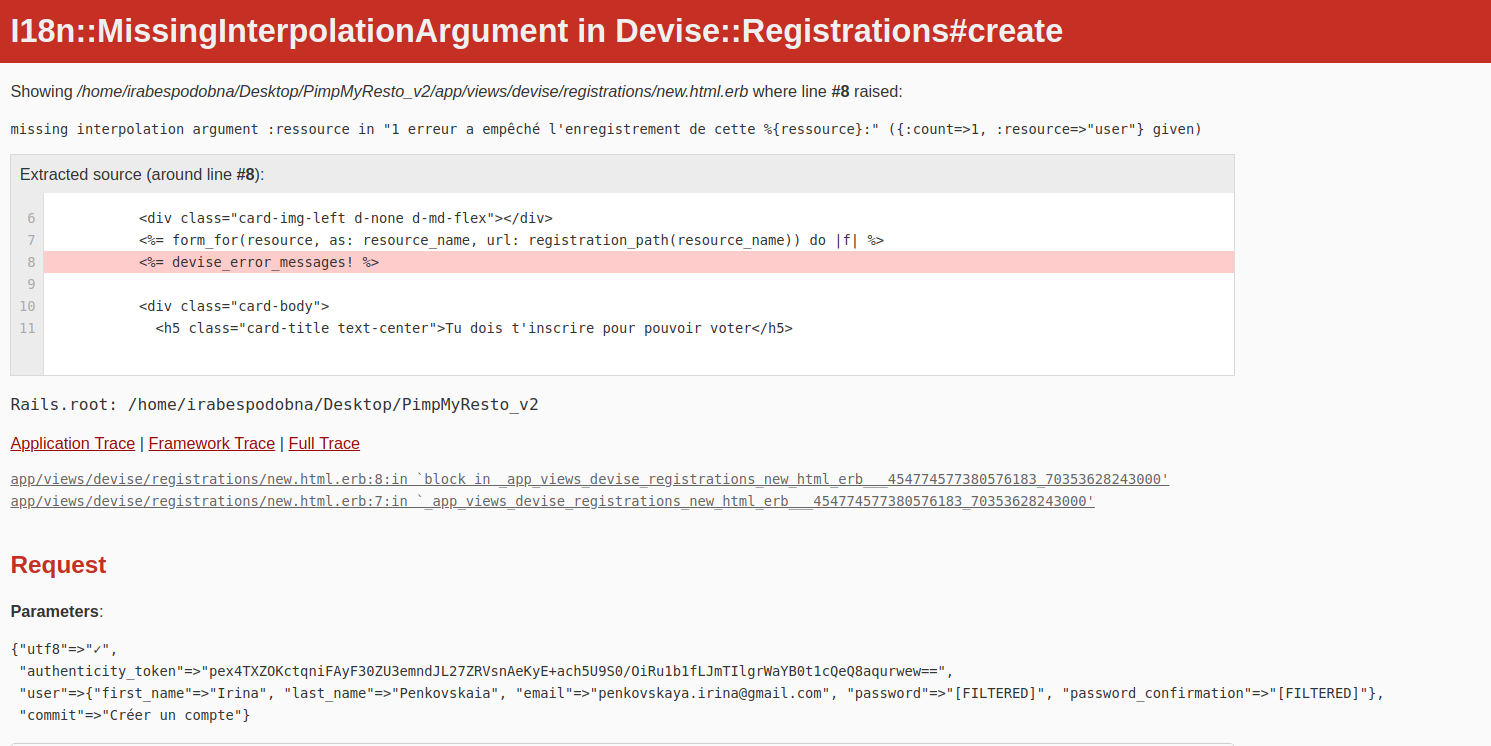Click the highlighted devise_error_messages! source line

tap(639, 262)
